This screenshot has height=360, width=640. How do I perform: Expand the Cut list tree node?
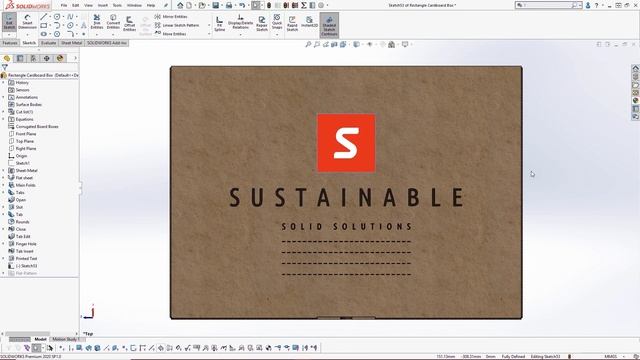tap(3, 112)
